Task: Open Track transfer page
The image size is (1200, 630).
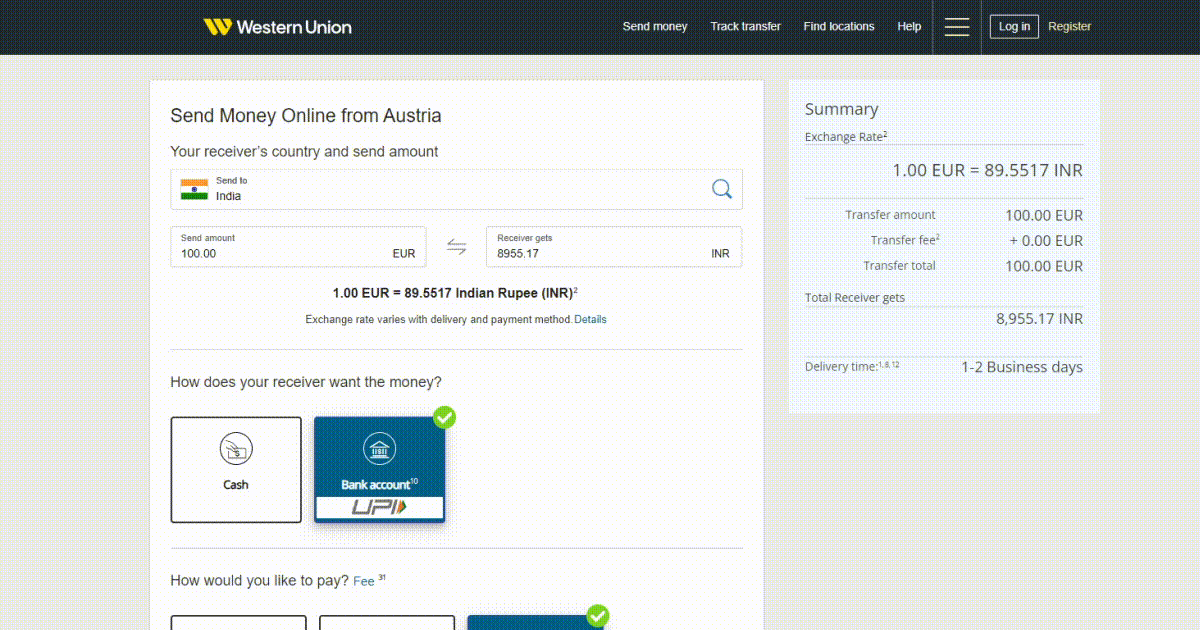Action: tap(745, 27)
